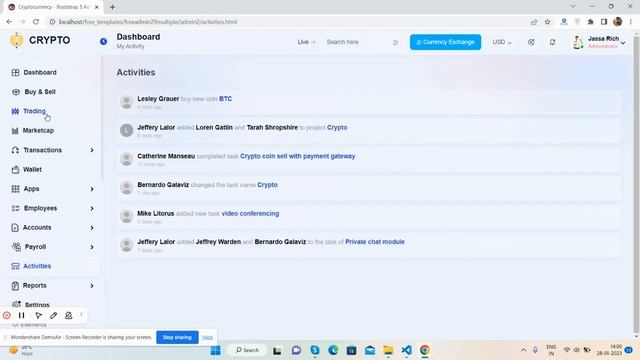Image resolution: width=640 pixels, height=360 pixels.
Task: Open a new Chrome tab
Action: click(112, 7)
